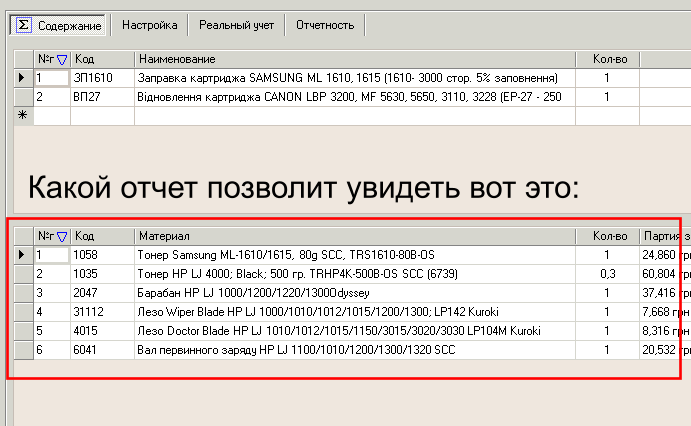Click sort arrow in lower №г column header
Screen dimensions: 691x426
pos(62,236)
